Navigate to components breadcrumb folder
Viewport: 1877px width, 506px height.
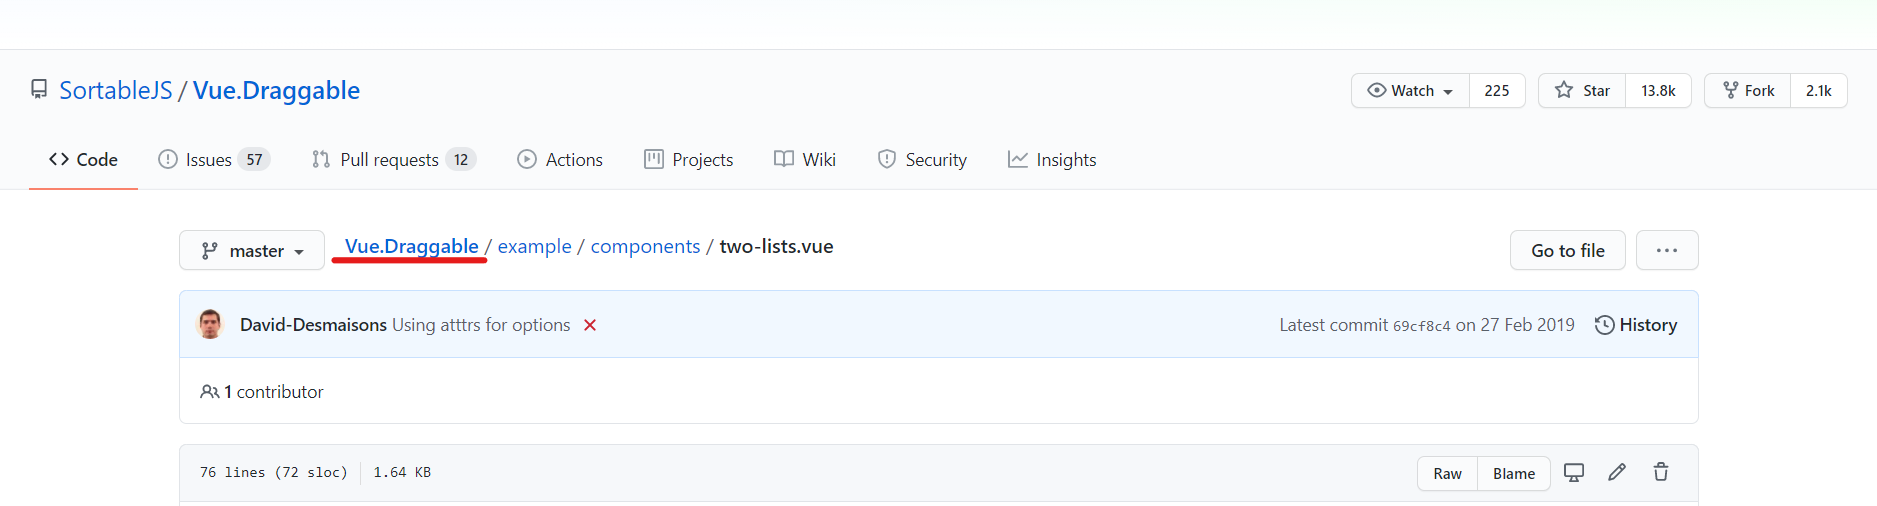645,246
